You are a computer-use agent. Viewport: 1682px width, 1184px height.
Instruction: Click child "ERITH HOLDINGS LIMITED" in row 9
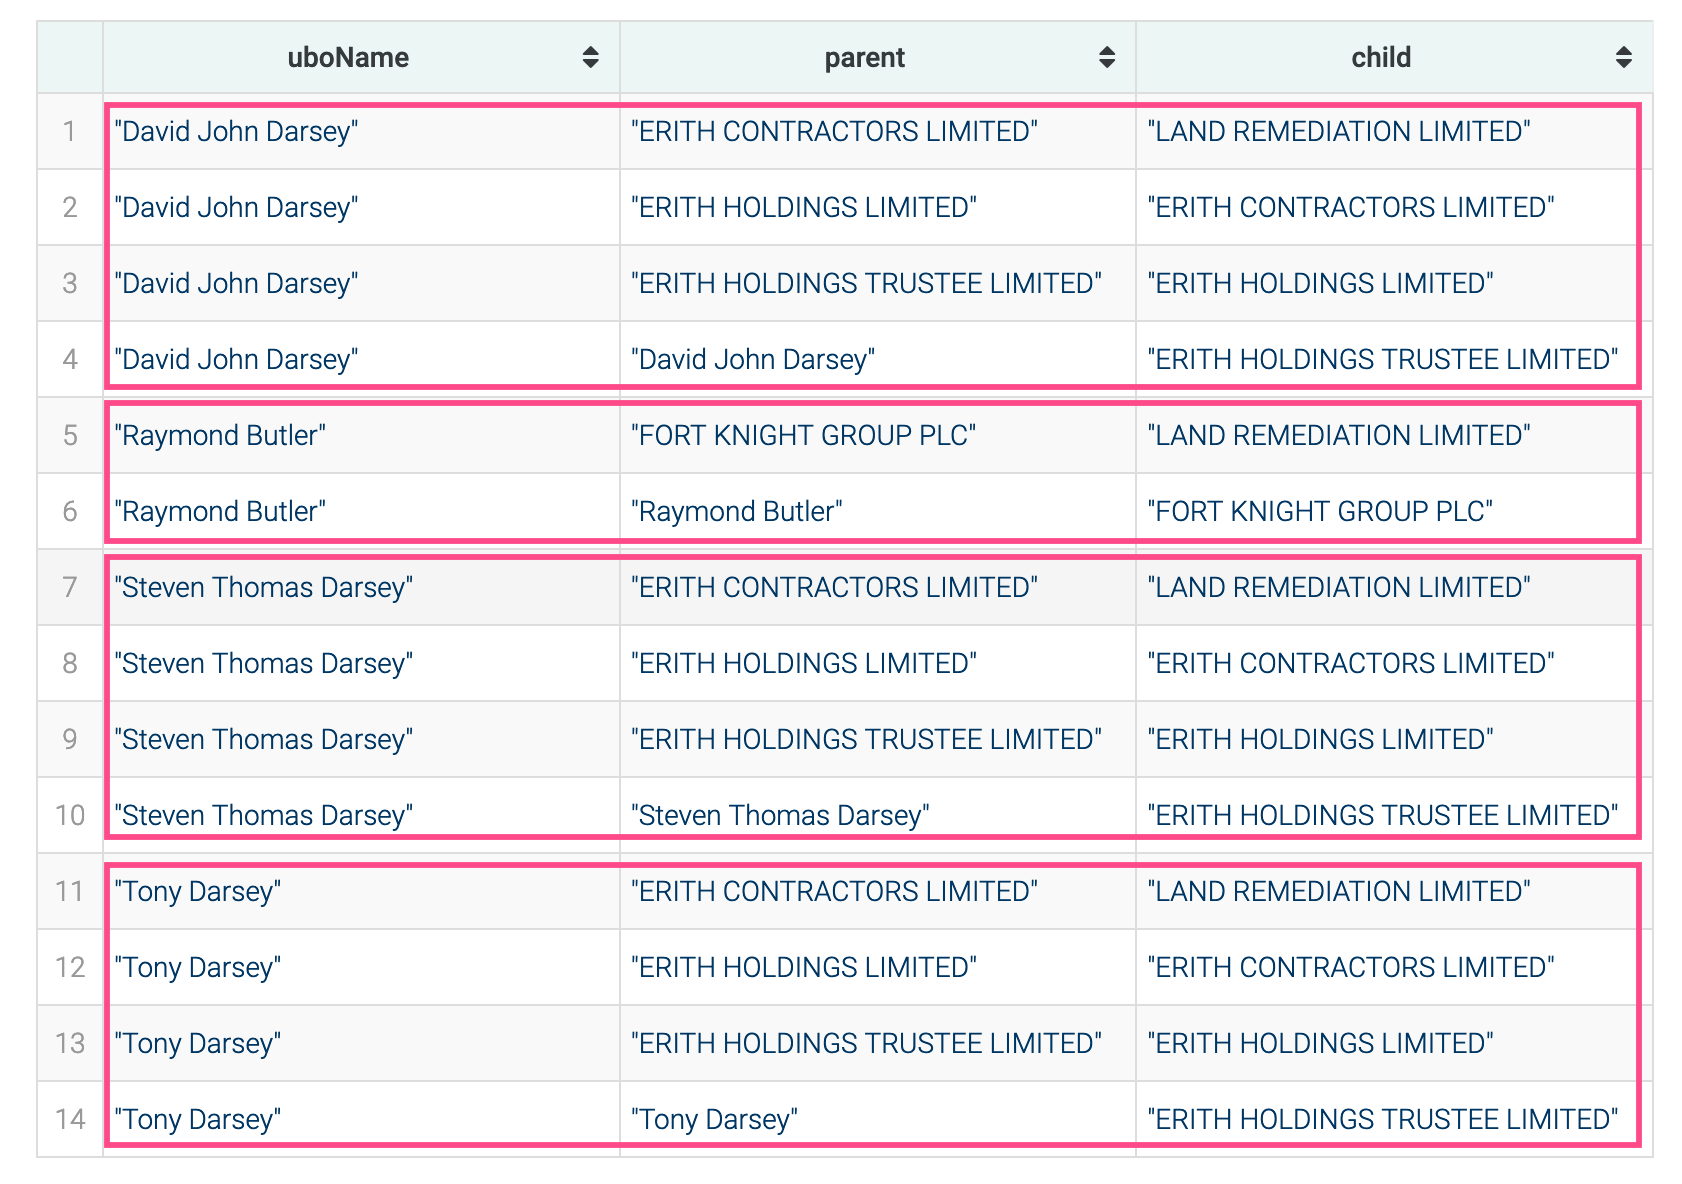(x=1320, y=739)
